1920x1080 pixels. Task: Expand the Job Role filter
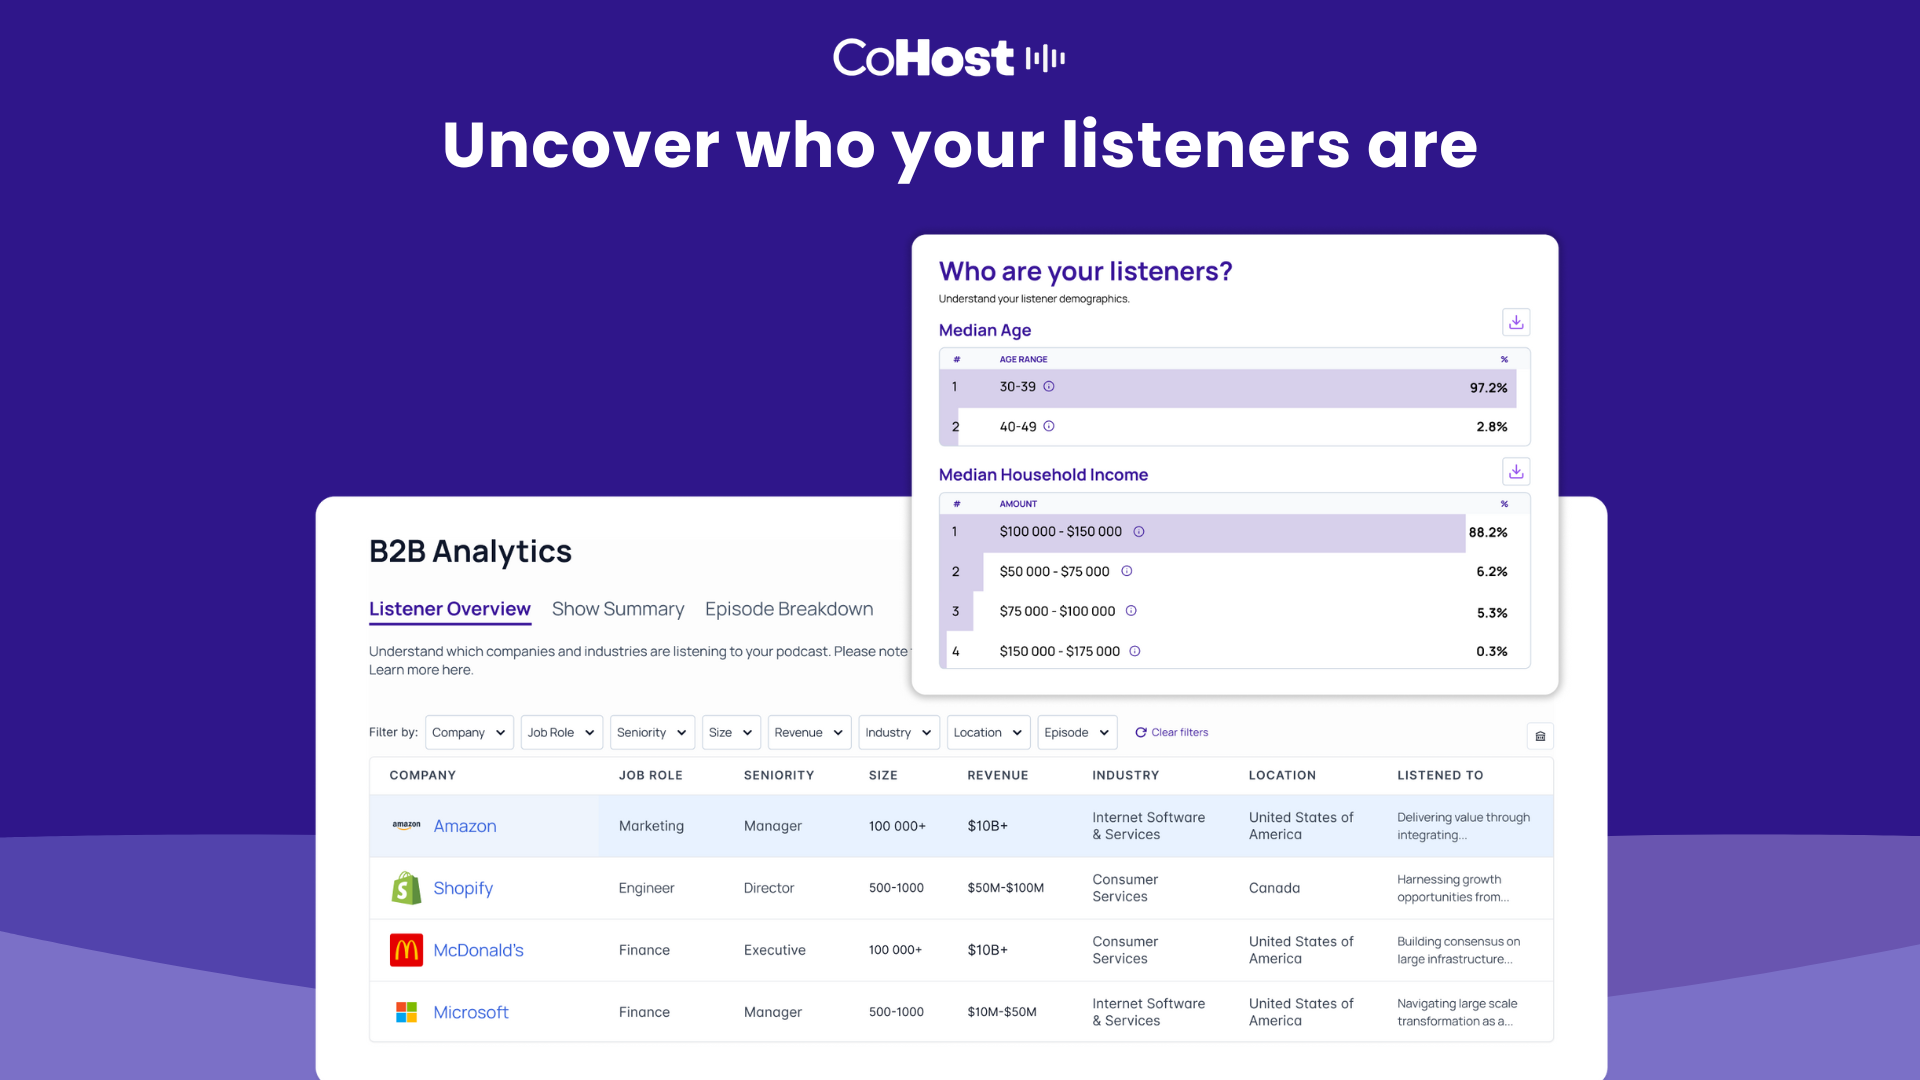click(x=561, y=733)
